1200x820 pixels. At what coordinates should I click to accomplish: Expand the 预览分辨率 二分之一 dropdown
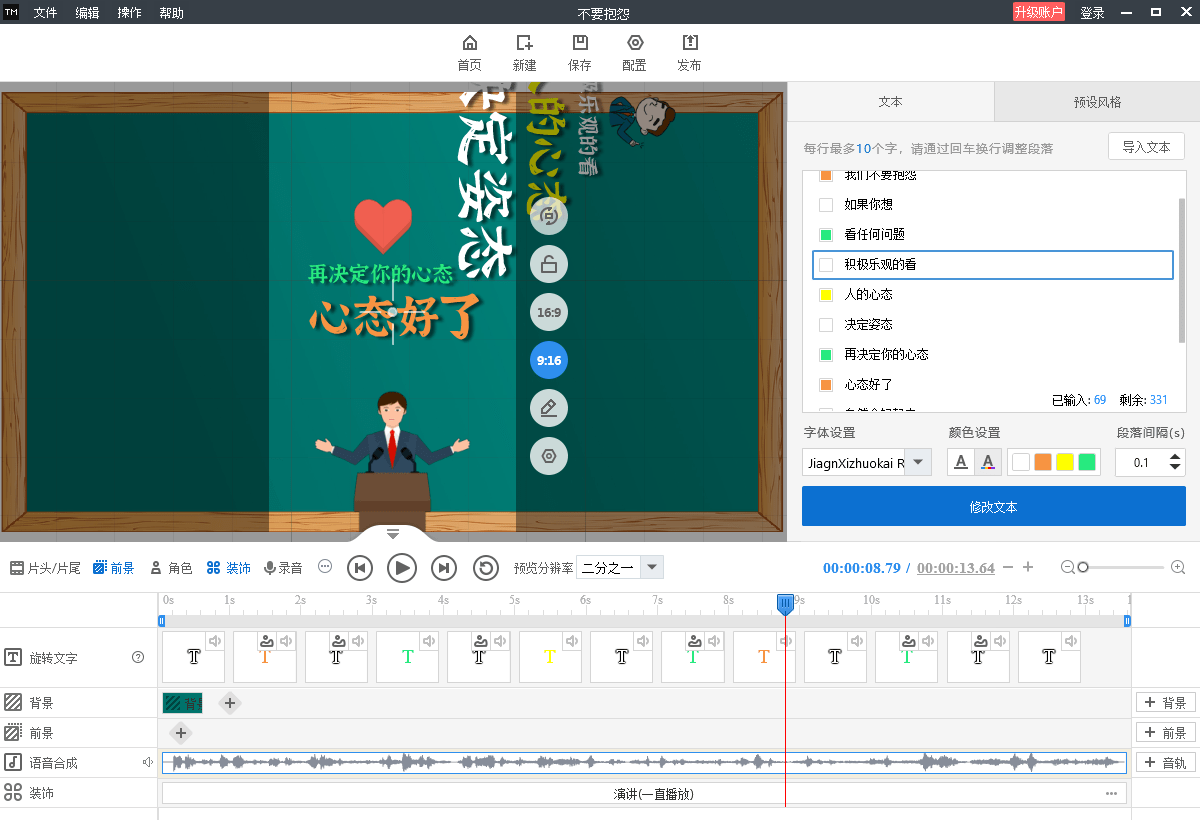[x=652, y=568]
